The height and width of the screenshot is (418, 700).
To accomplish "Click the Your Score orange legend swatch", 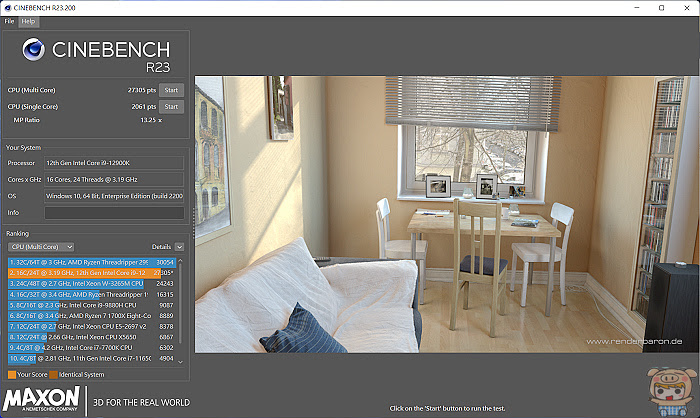I will pyautogui.click(x=12, y=375).
